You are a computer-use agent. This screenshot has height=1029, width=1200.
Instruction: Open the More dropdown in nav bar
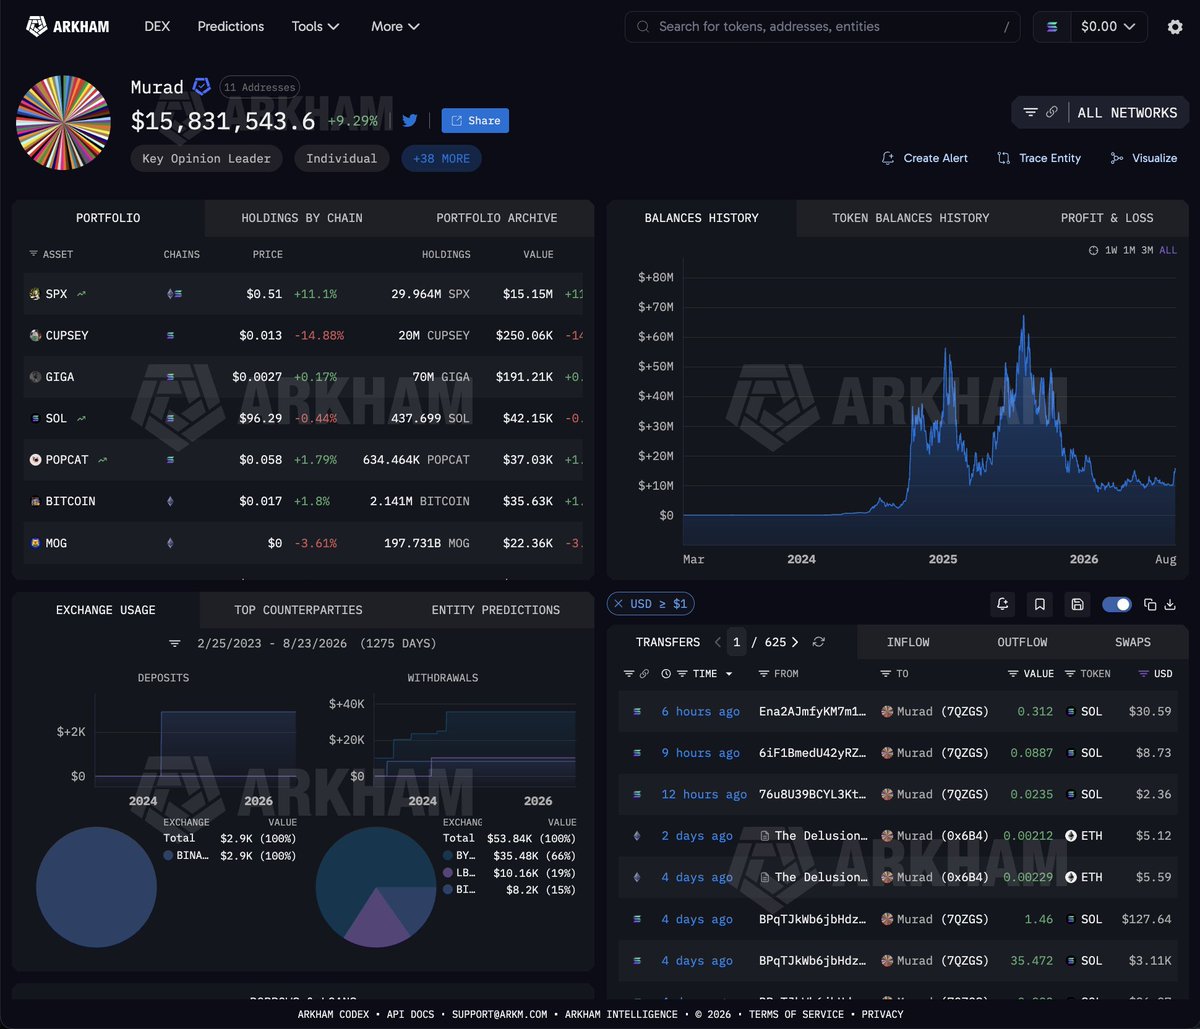(395, 26)
